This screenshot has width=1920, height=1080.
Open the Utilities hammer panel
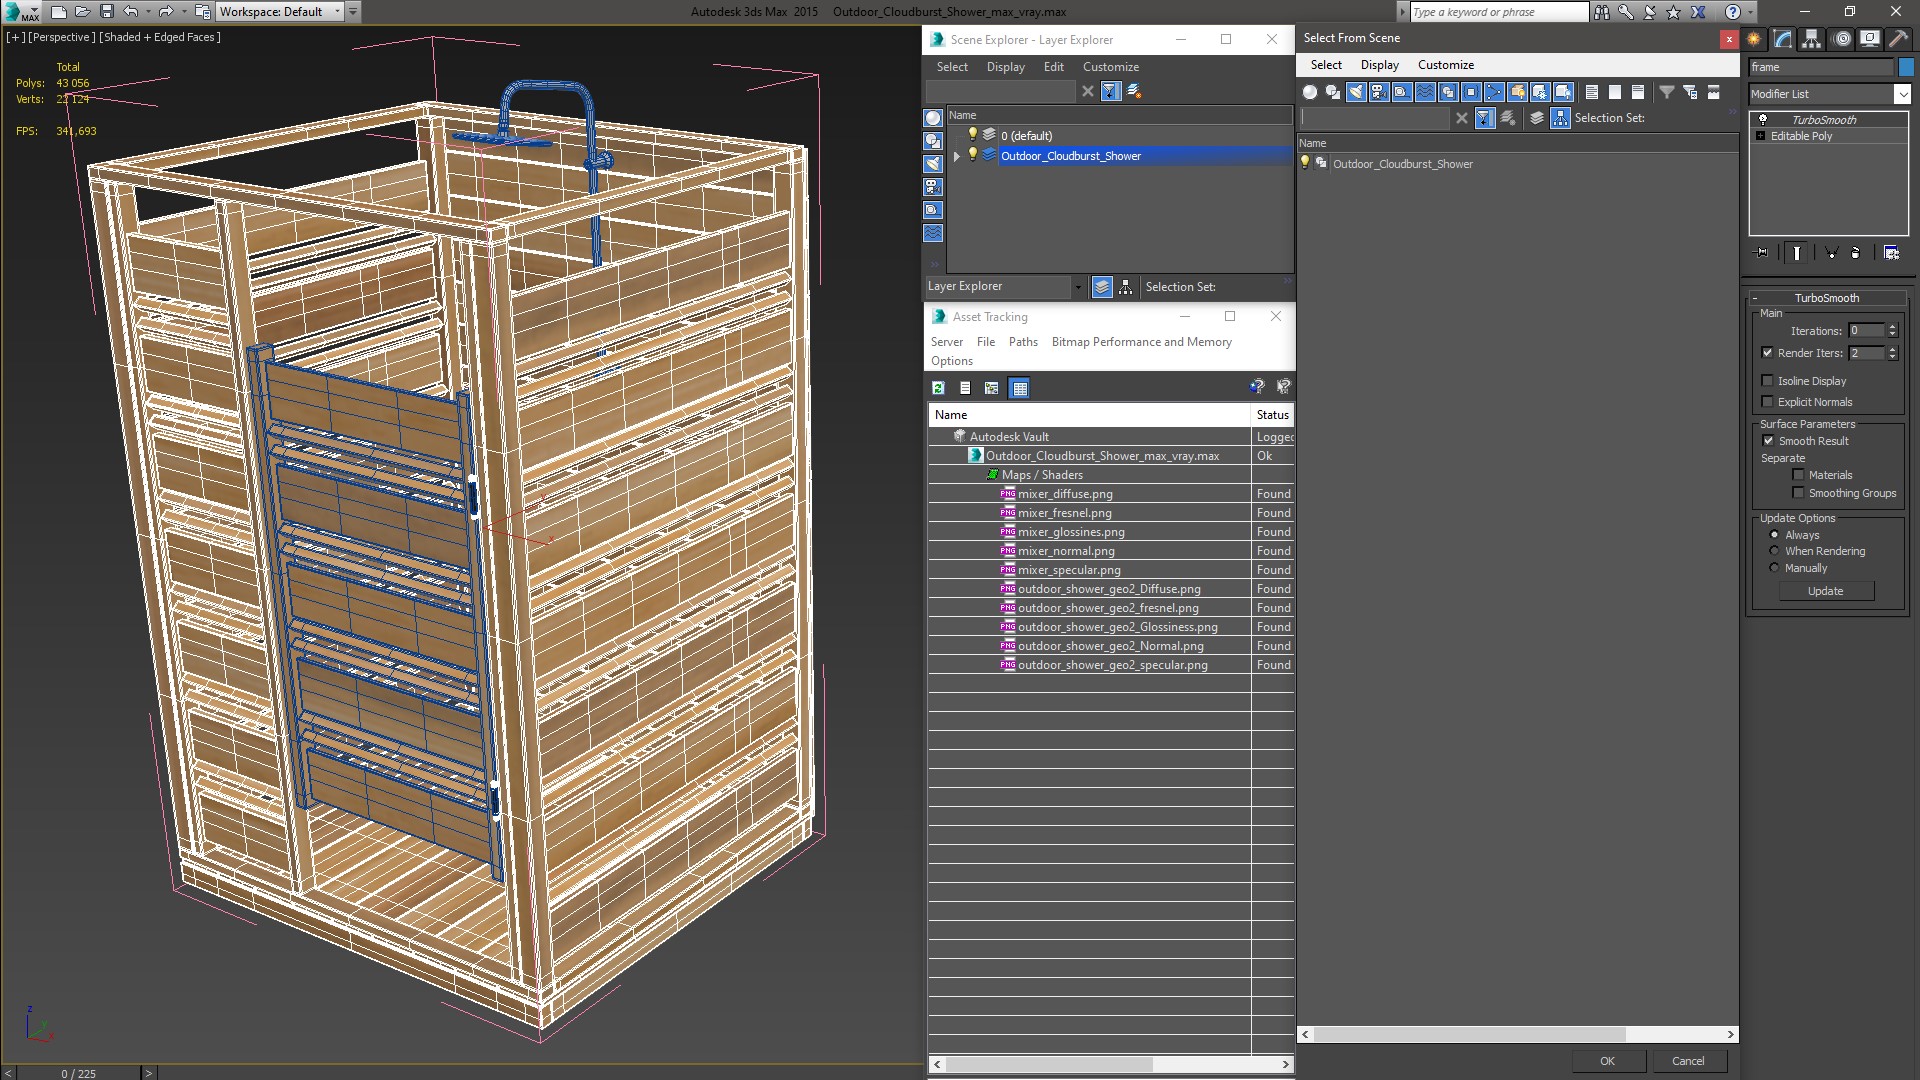pyautogui.click(x=1898, y=39)
